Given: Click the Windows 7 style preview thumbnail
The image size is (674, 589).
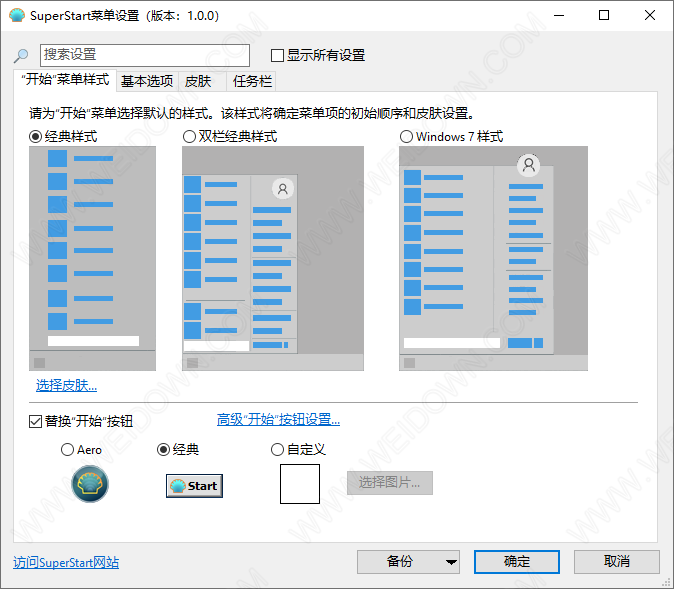Looking at the screenshot, I should click(x=493, y=258).
